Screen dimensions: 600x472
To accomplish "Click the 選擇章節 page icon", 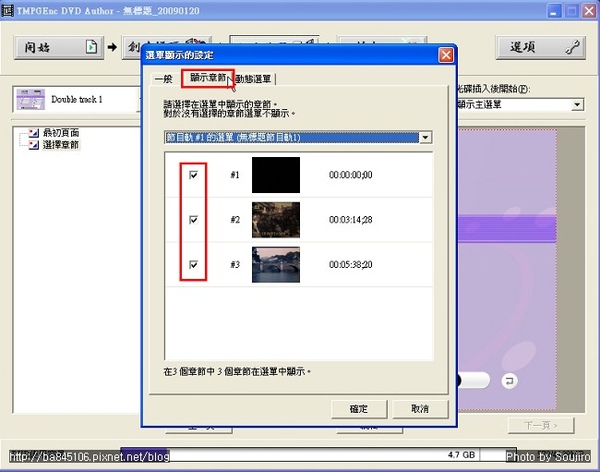I will pyautogui.click(x=34, y=145).
